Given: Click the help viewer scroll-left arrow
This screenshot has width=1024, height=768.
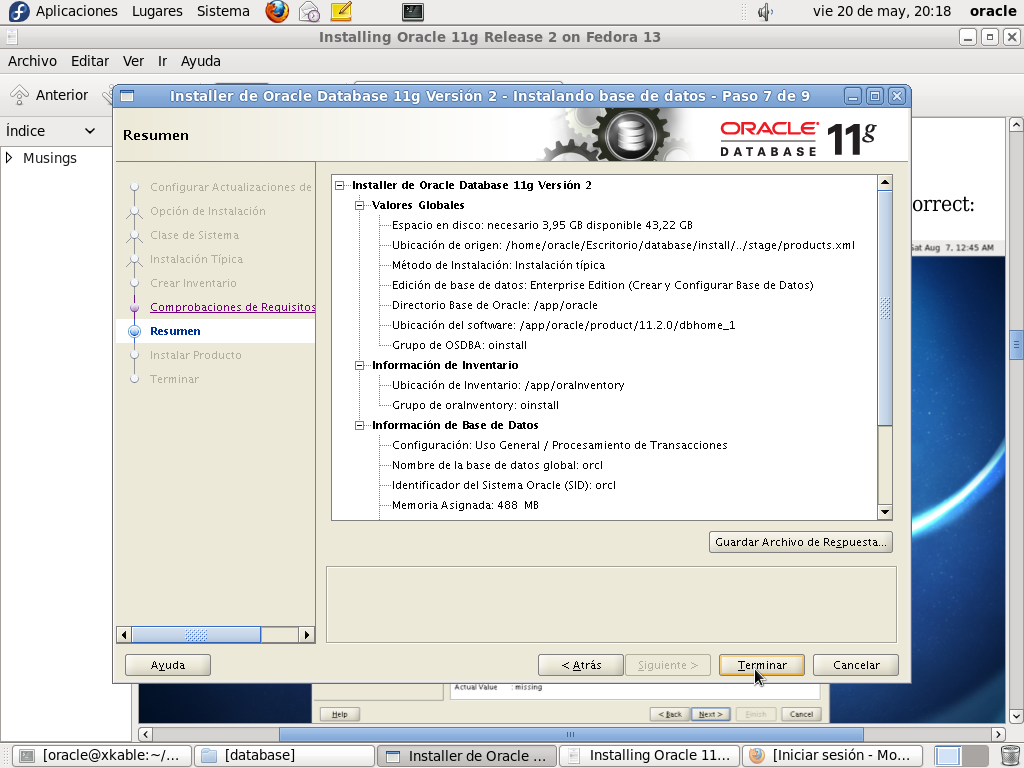Looking at the screenshot, I should (146, 734).
